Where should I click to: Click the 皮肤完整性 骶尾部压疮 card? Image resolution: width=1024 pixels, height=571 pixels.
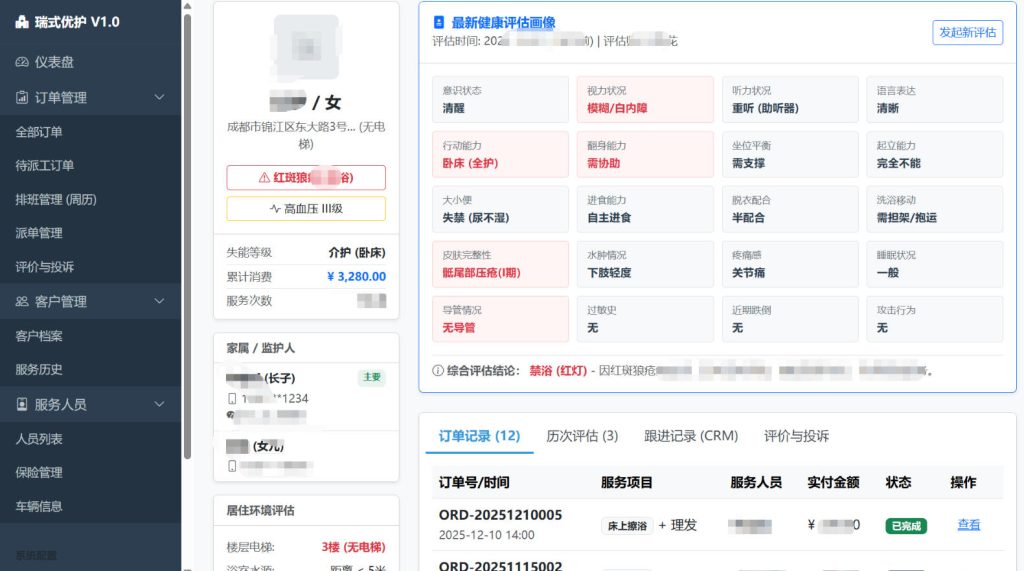[500, 264]
